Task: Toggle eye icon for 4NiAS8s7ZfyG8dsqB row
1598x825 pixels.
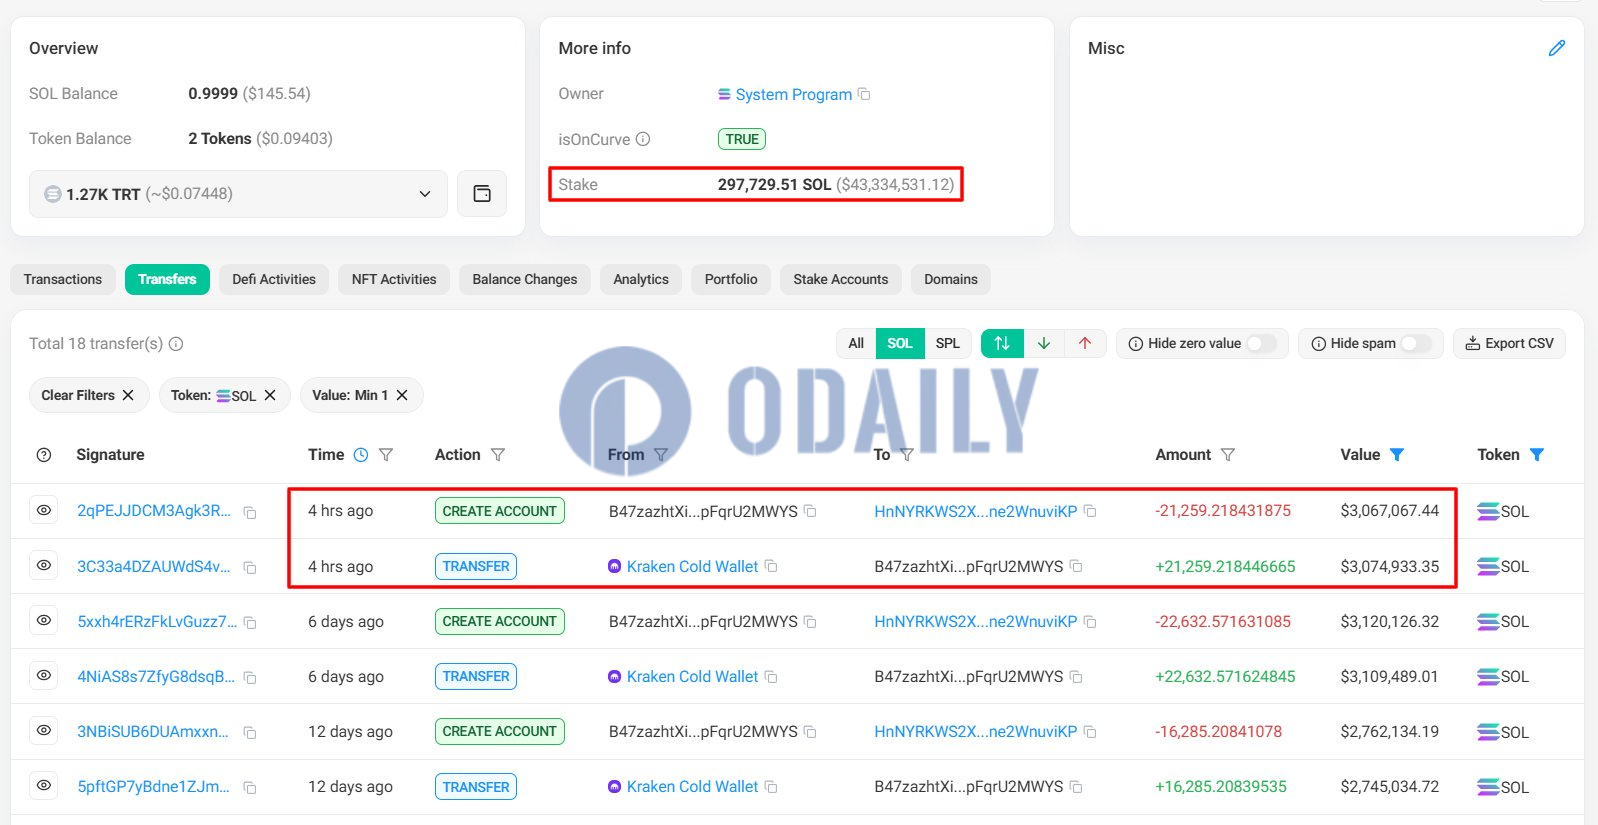Action: (44, 675)
